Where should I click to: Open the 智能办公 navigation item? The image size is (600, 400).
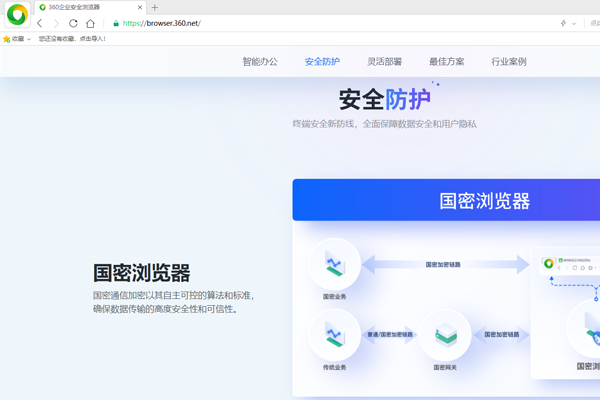tap(260, 62)
